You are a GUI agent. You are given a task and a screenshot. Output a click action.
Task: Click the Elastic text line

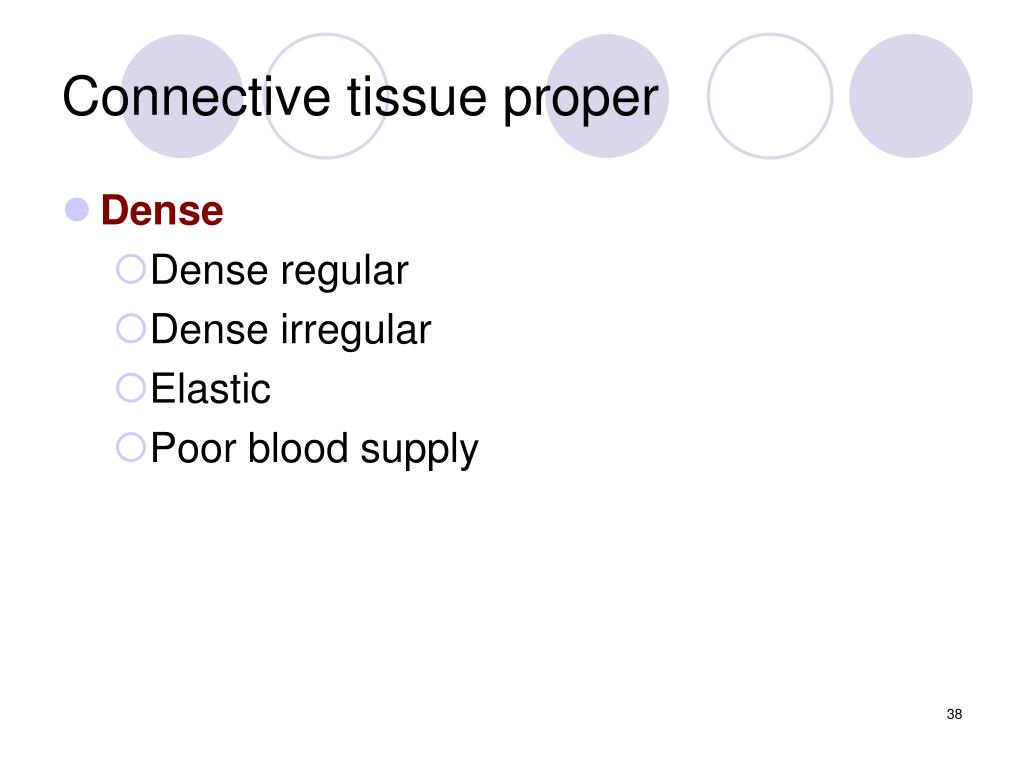[x=210, y=389]
